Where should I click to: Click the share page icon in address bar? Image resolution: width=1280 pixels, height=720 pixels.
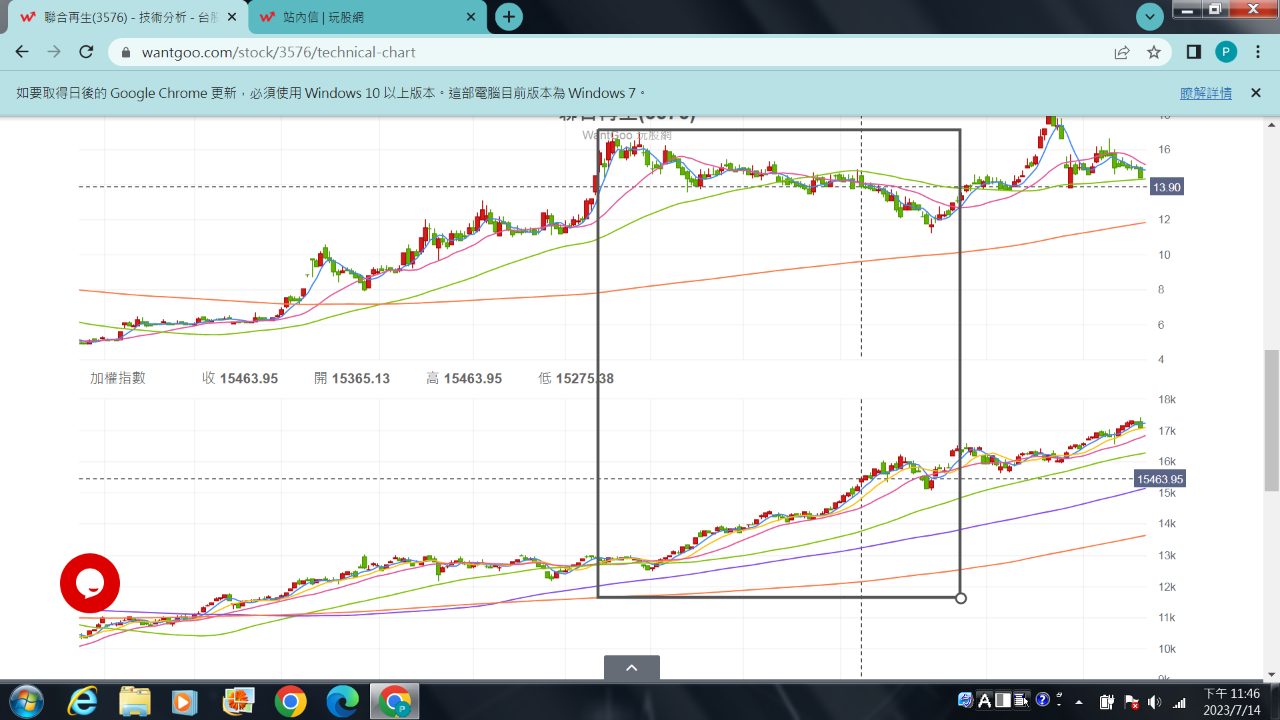[1122, 52]
